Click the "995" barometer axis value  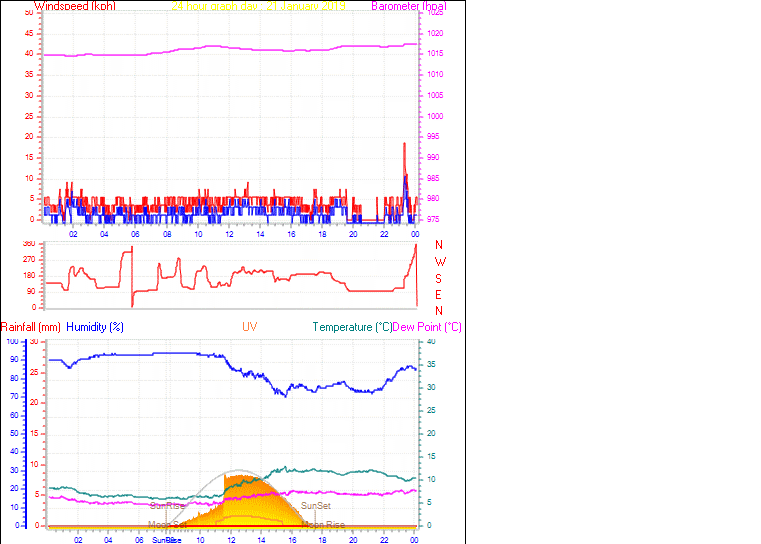(433, 137)
